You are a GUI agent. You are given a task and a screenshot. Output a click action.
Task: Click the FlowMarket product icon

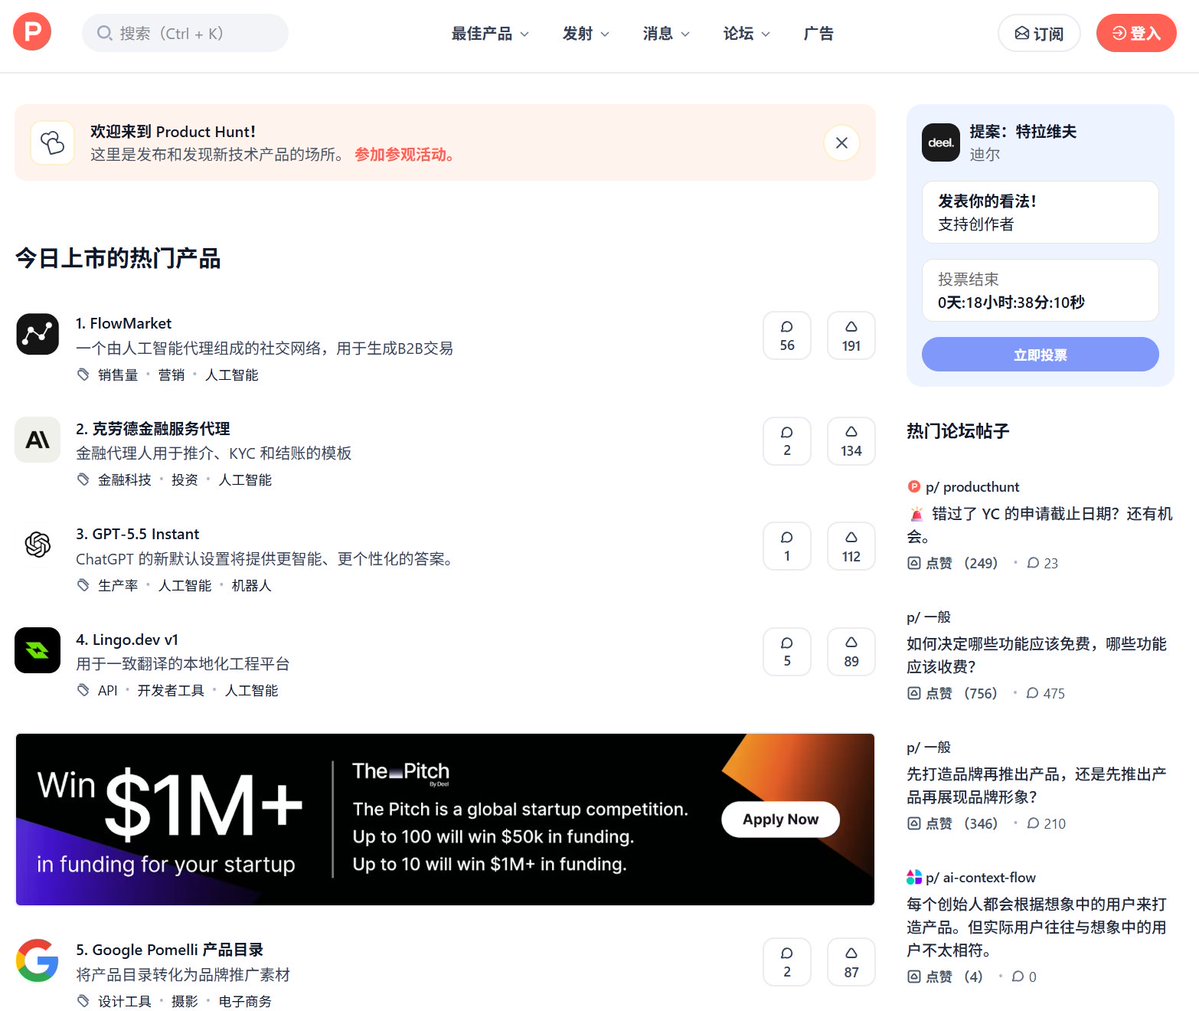tap(37, 334)
